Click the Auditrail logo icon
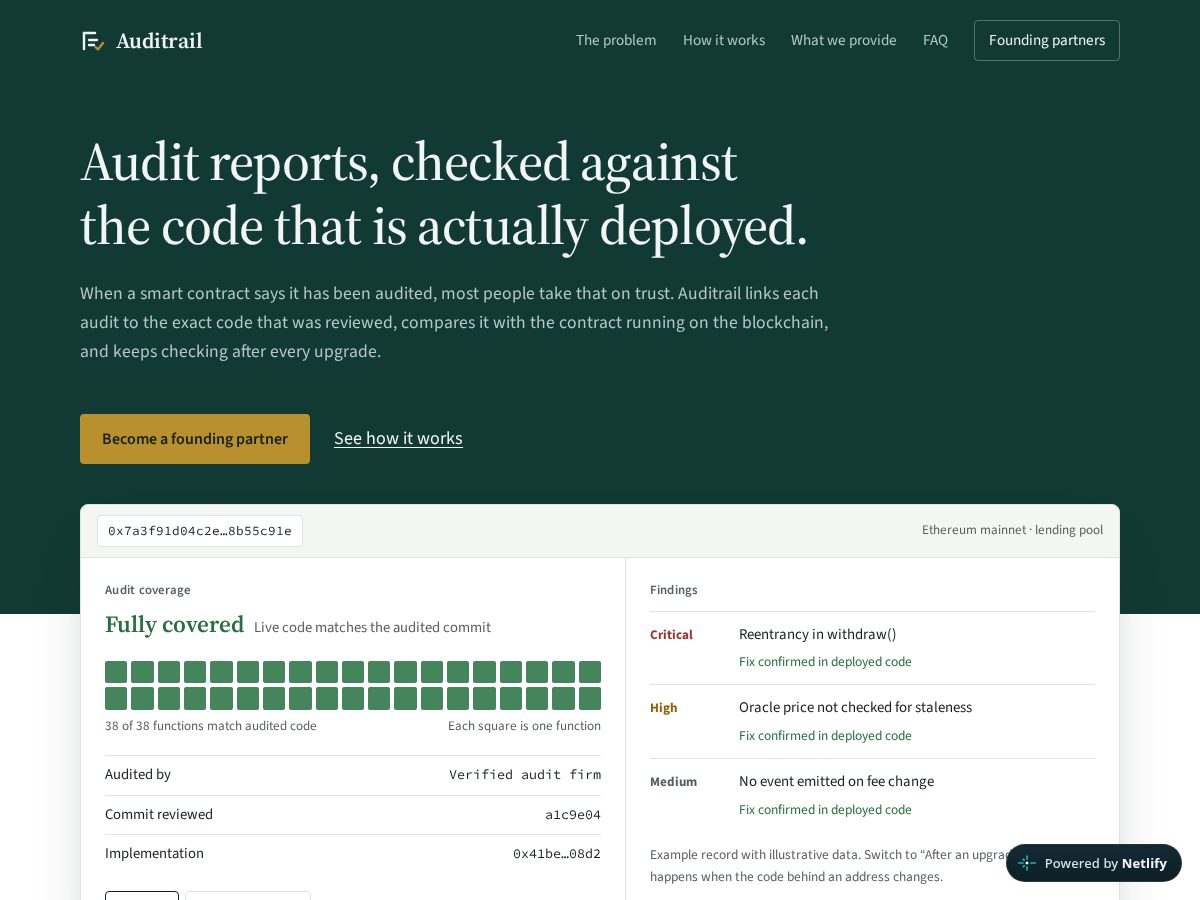This screenshot has height=900, width=1200. click(93, 41)
